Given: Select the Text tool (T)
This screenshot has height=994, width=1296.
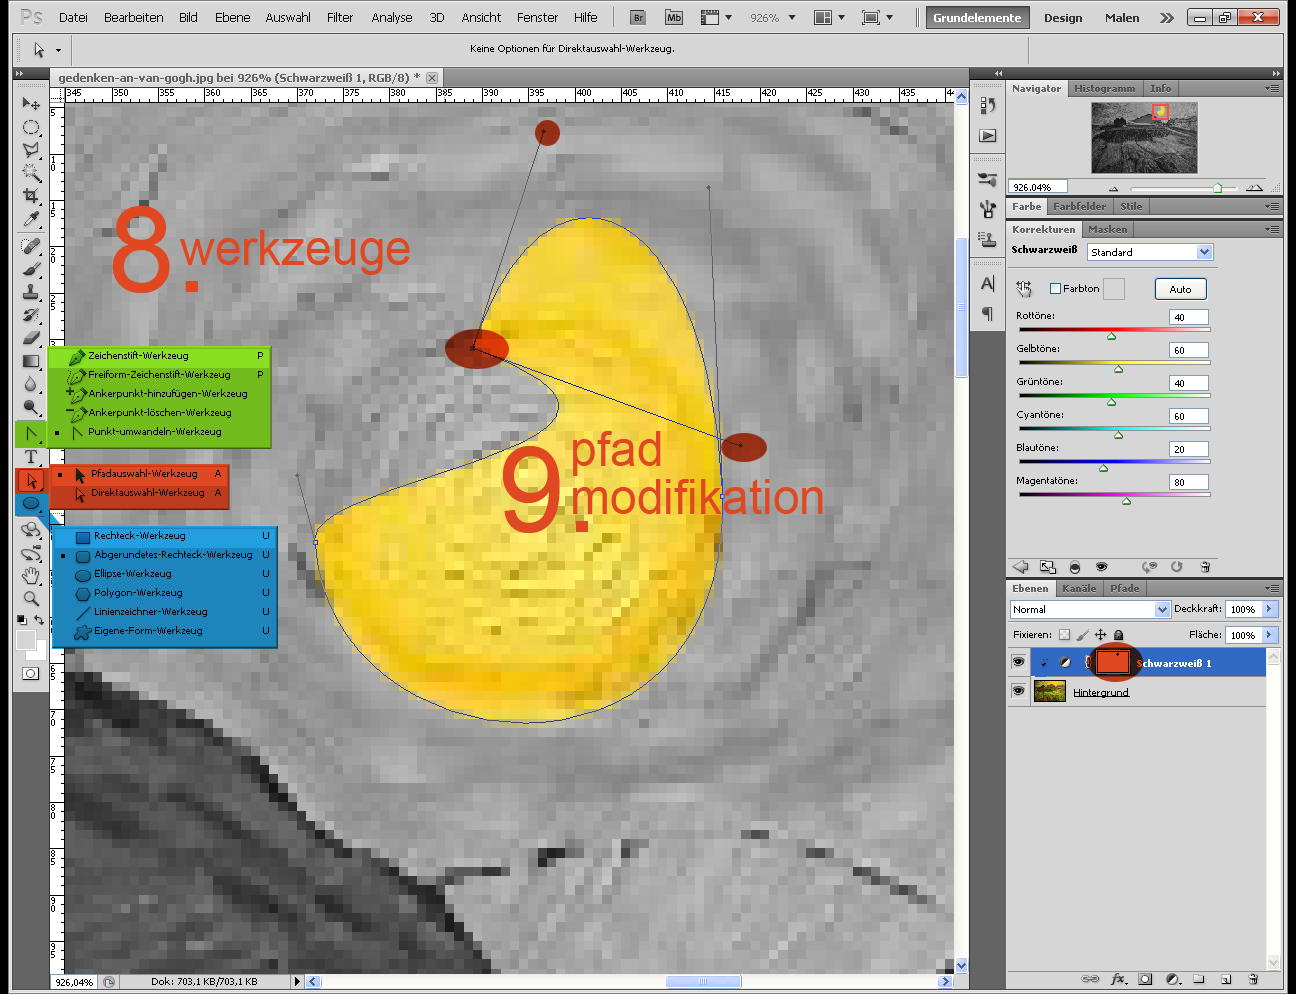Looking at the screenshot, I should tap(31, 457).
